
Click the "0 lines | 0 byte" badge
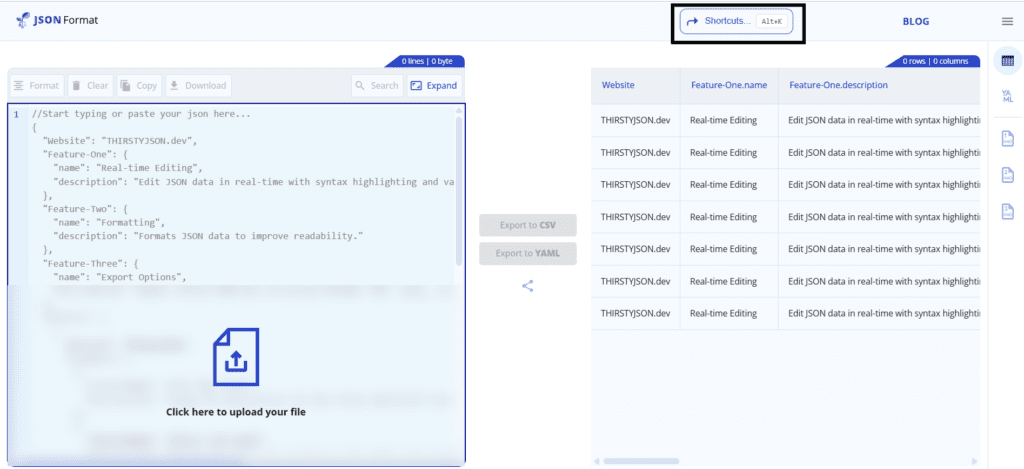(426, 61)
